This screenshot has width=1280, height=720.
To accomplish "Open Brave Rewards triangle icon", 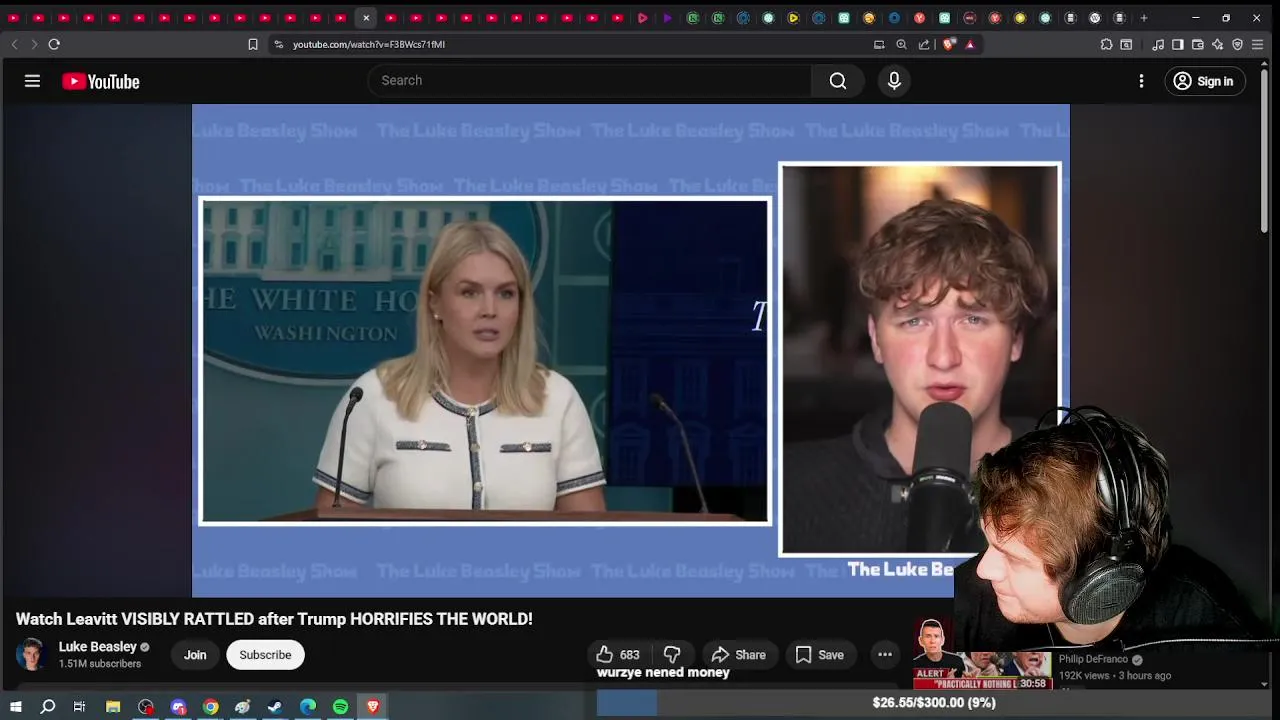I will pos(969,44).
